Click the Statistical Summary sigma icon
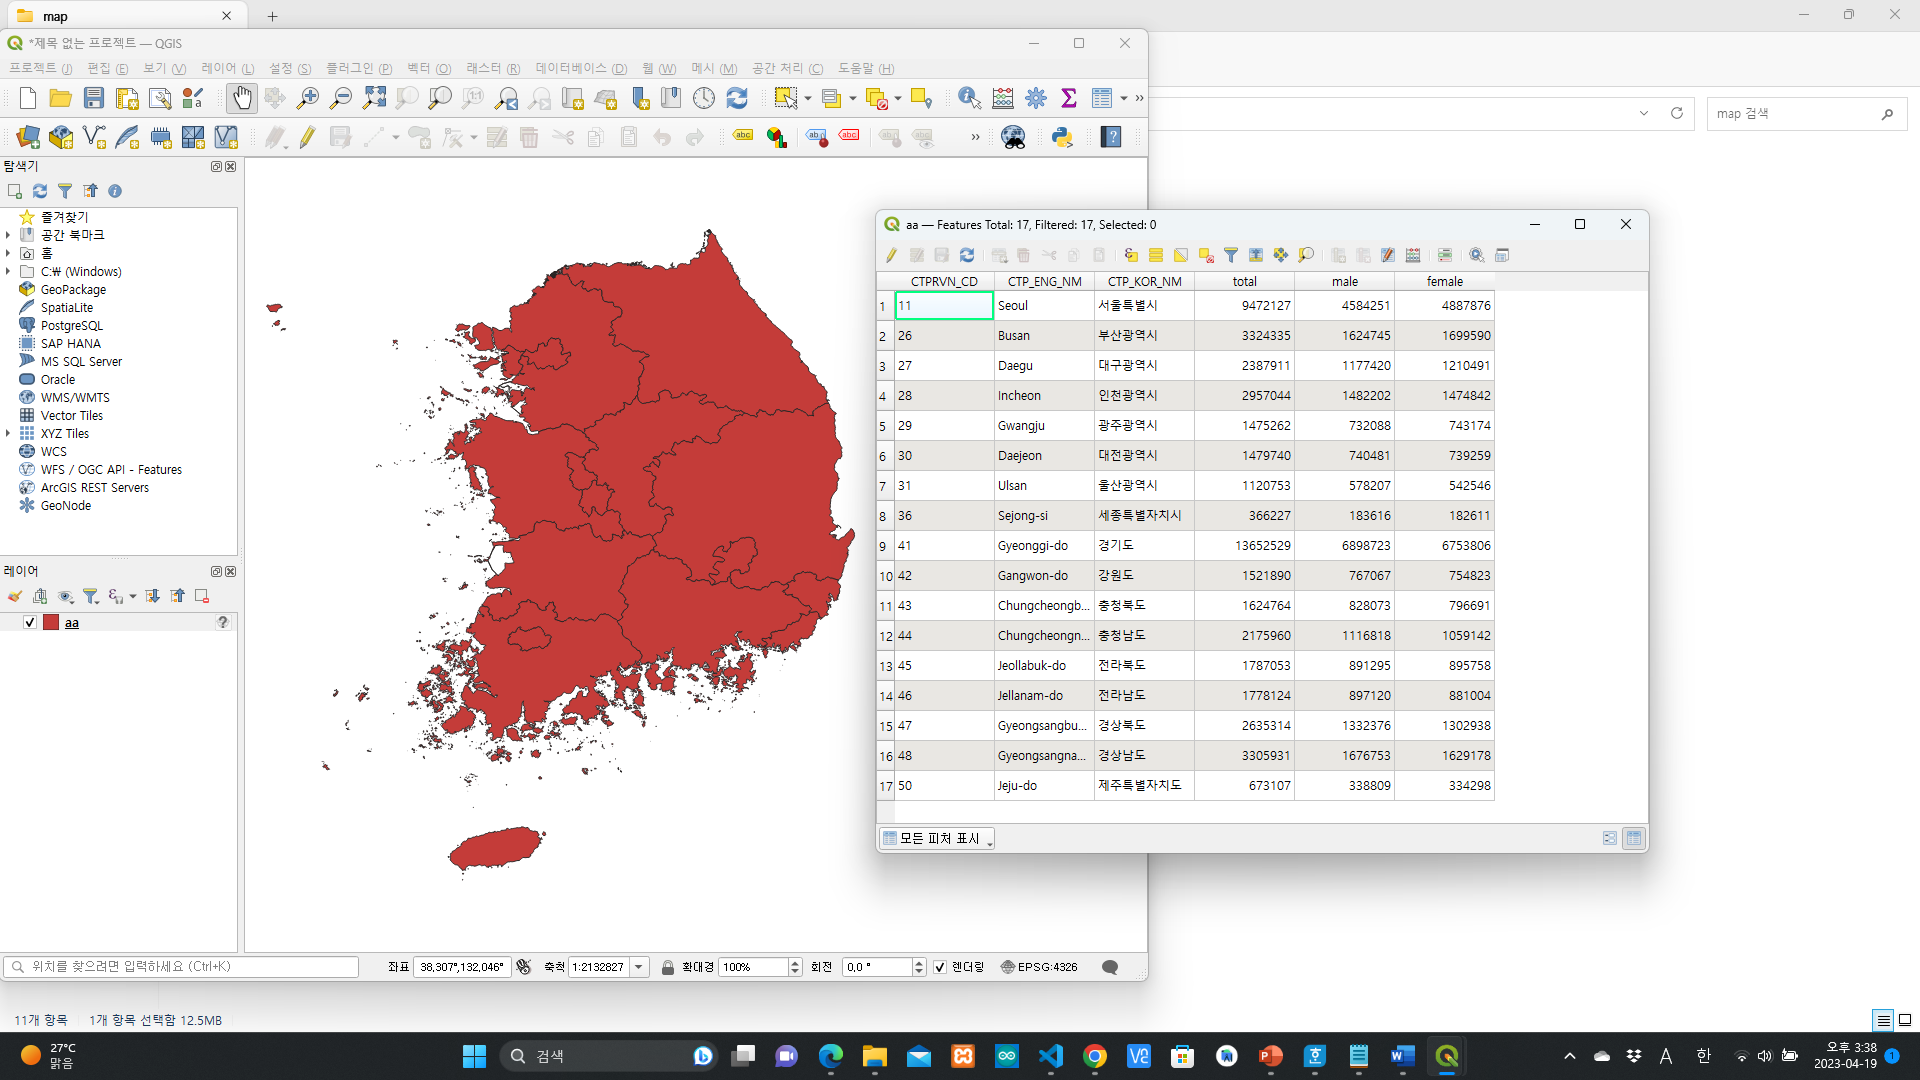 click(1069, 98)
